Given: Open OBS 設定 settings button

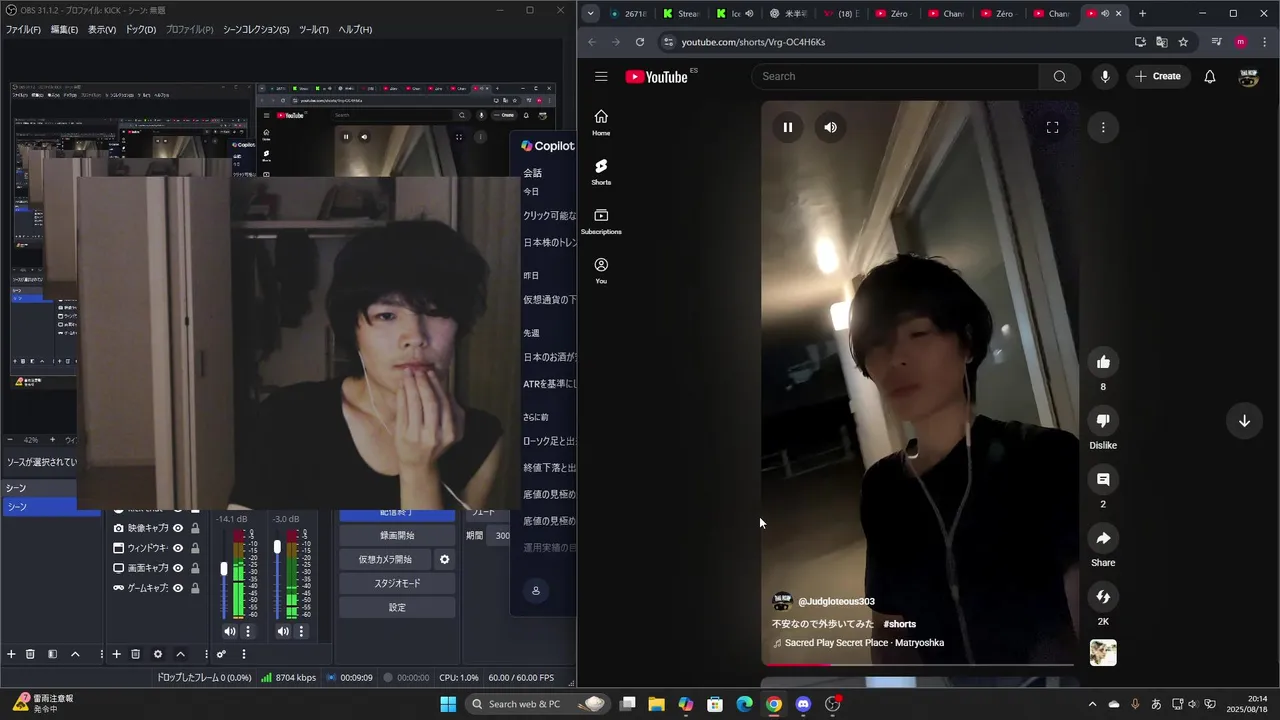Looking at the screenshot, I should (x=397, y=607).
